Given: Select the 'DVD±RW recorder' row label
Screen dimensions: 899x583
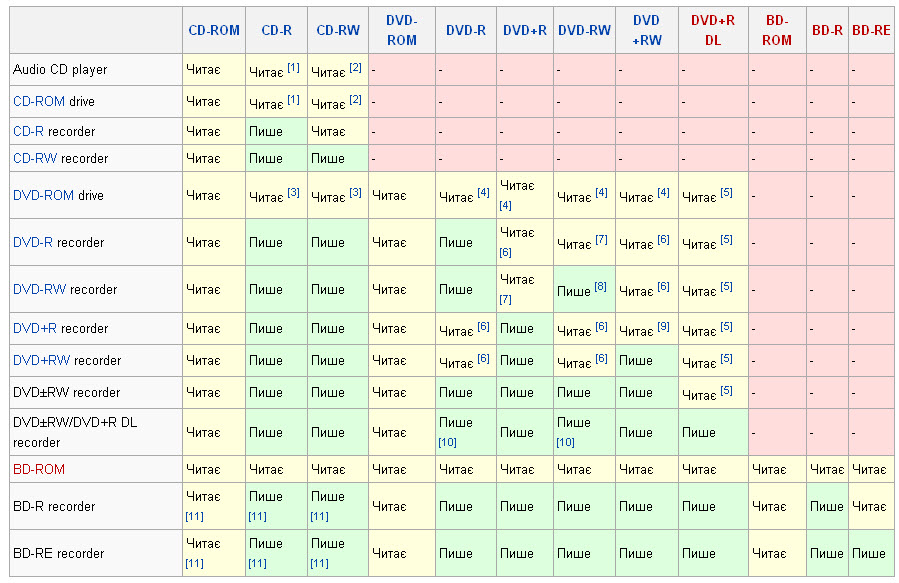Looking at the screenshot, I should pos(67,393).
